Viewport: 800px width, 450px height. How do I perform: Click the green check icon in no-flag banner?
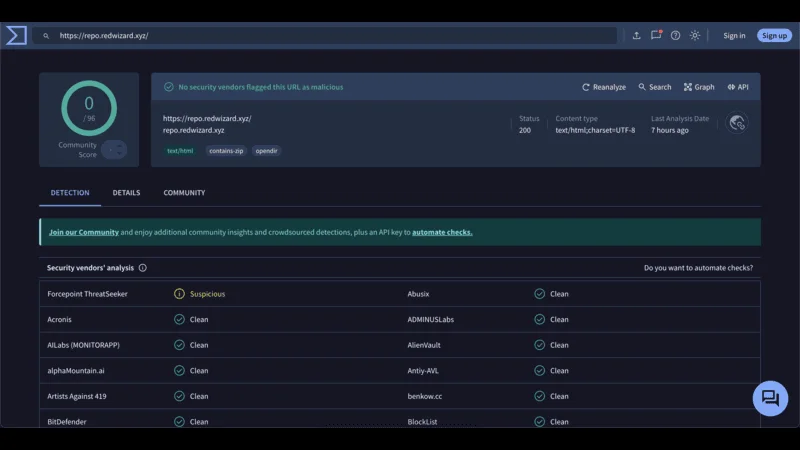click(x=169, y=87)
